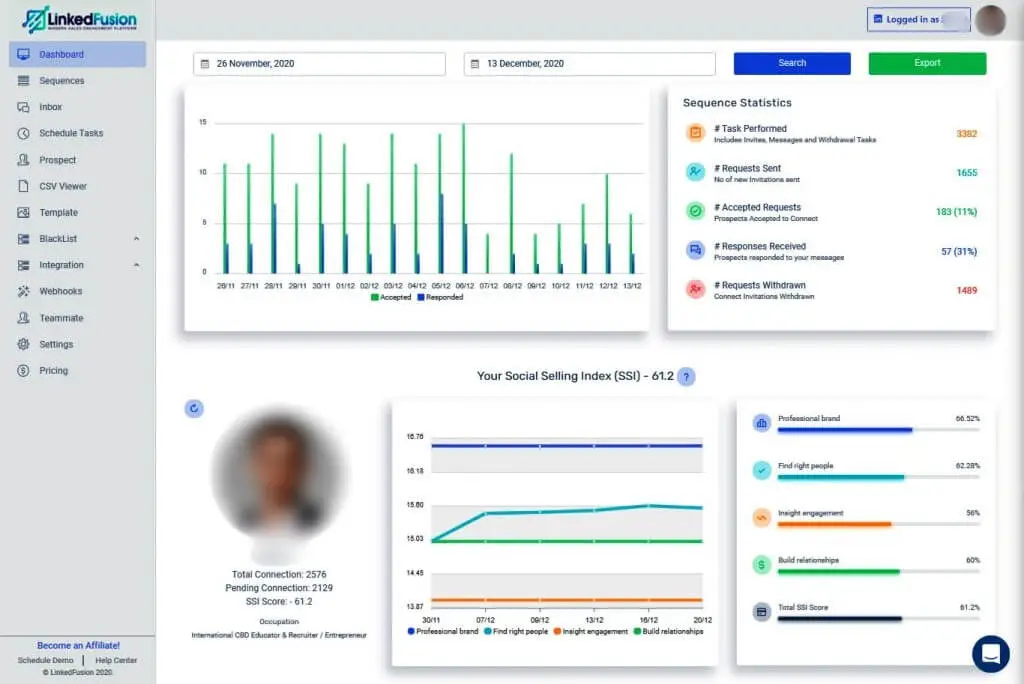The height and width of the screenshot is (684, 1024).
Task: Toggle Build relationships legend item
Action: [669, 632]
